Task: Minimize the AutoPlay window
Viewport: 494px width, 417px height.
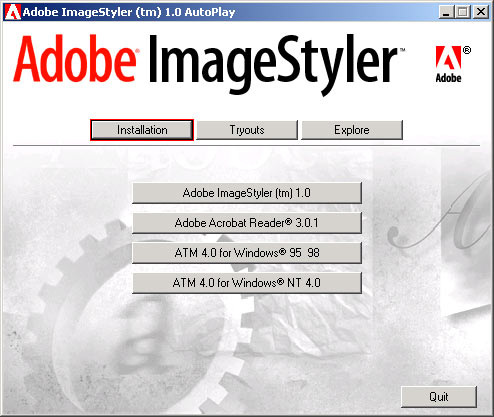Action: (x=446, y=12)
